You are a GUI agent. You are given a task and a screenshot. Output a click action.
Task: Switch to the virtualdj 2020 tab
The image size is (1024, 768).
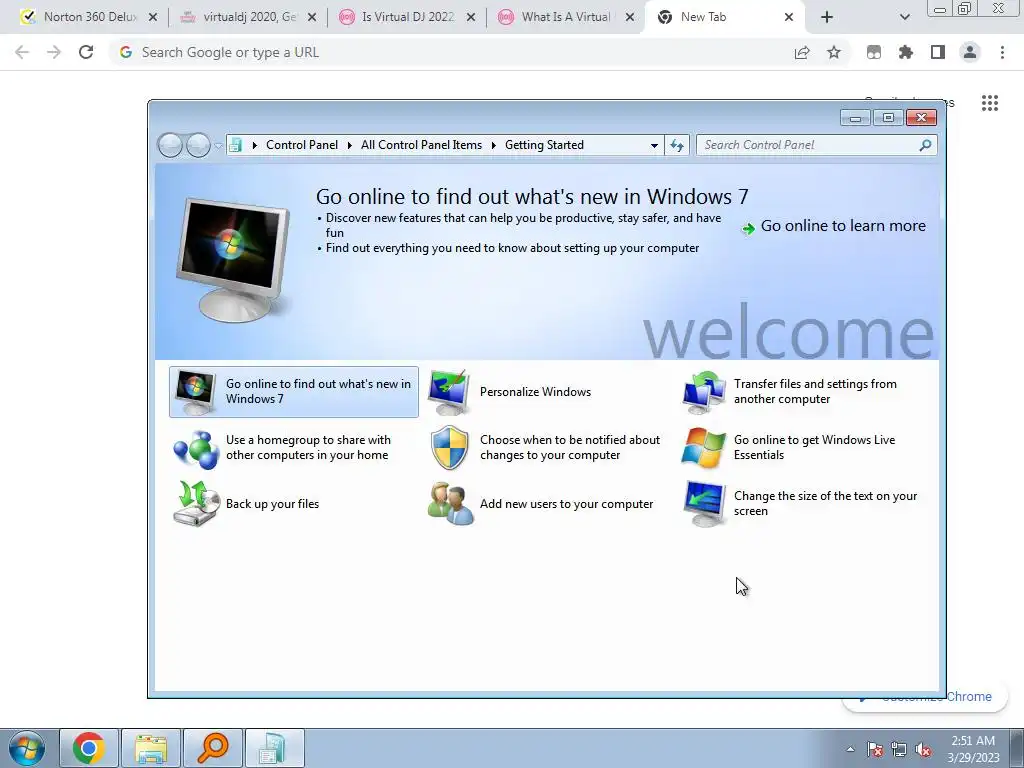pos(249,17)
